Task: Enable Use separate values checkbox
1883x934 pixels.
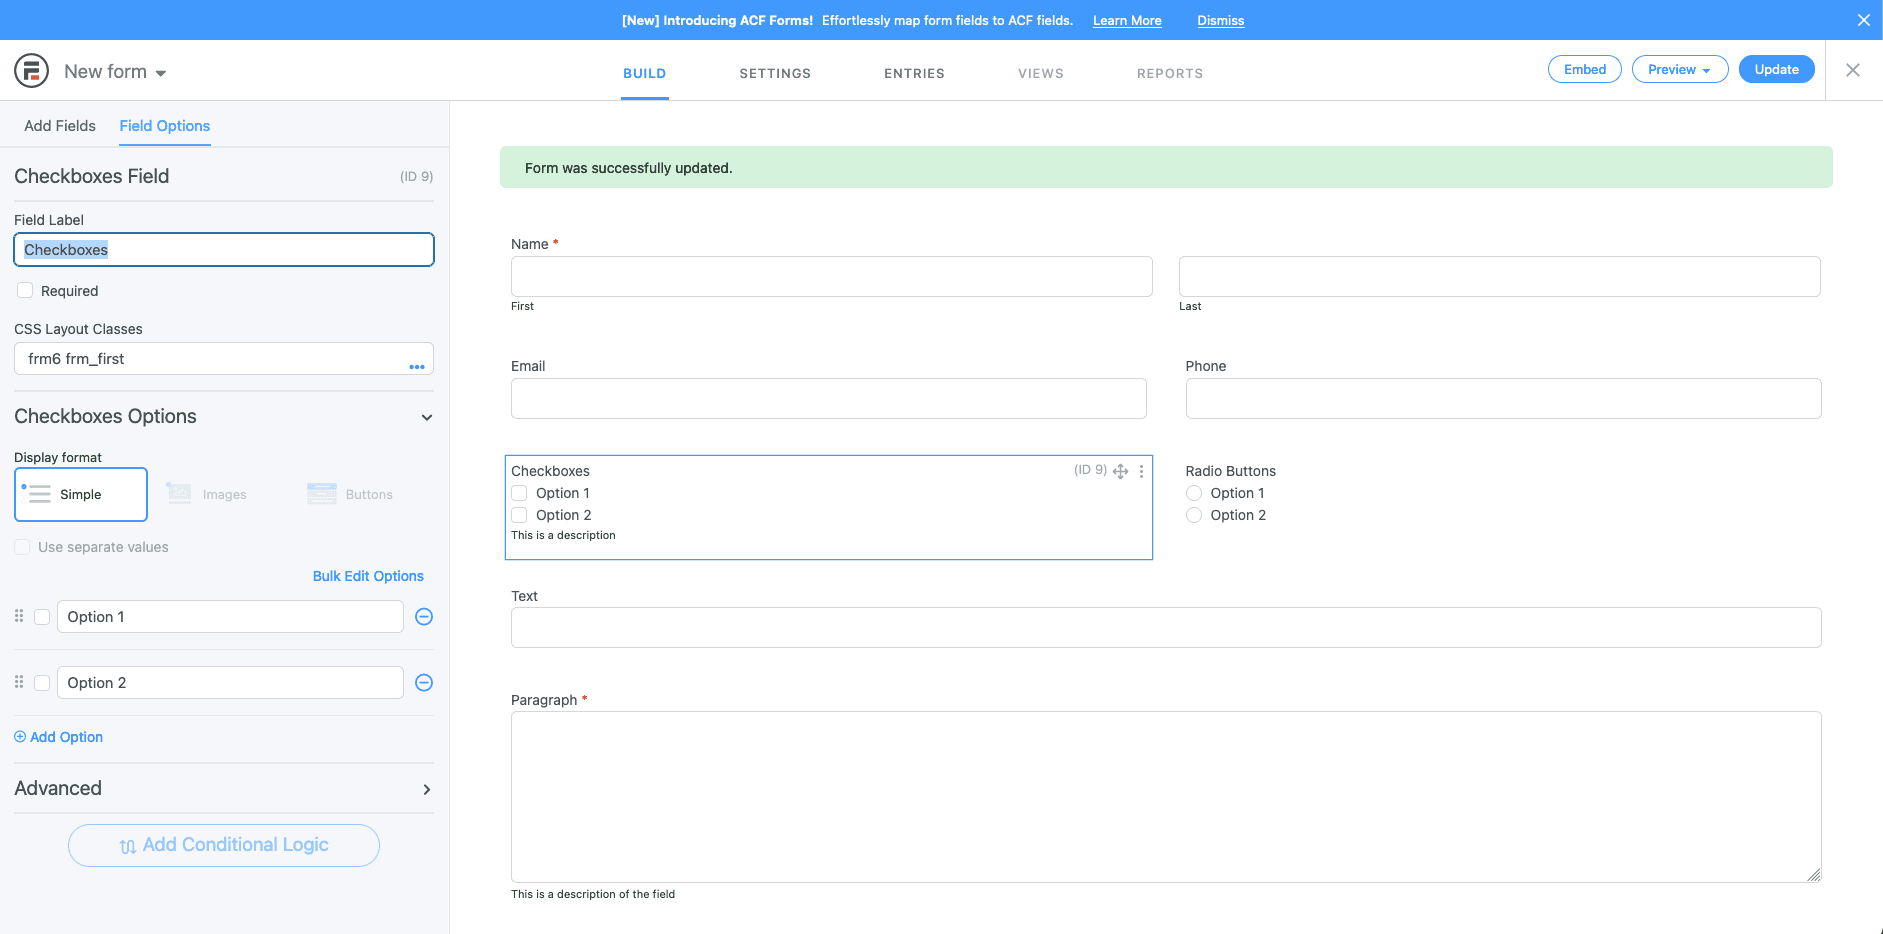Action: coord(22,547)
